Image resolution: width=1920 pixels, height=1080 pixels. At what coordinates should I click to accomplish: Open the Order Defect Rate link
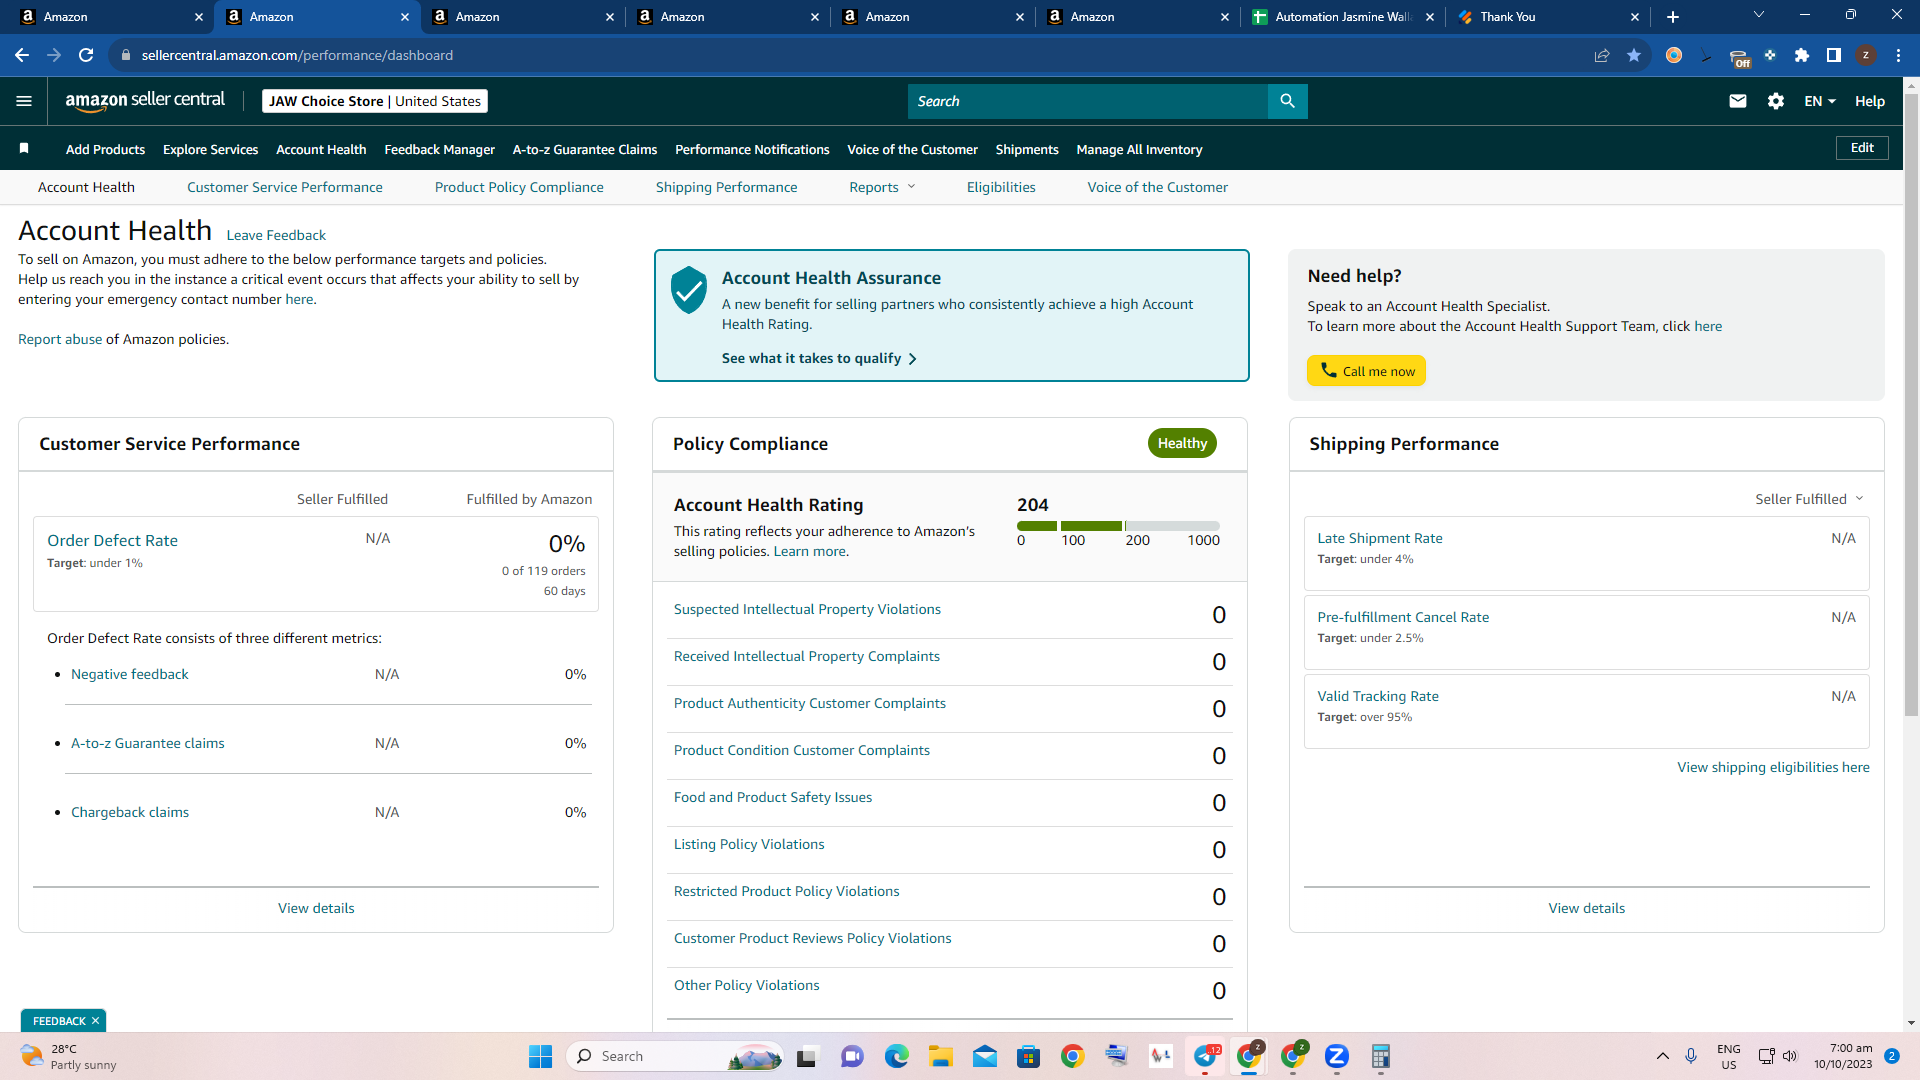(x=112, y=540)
